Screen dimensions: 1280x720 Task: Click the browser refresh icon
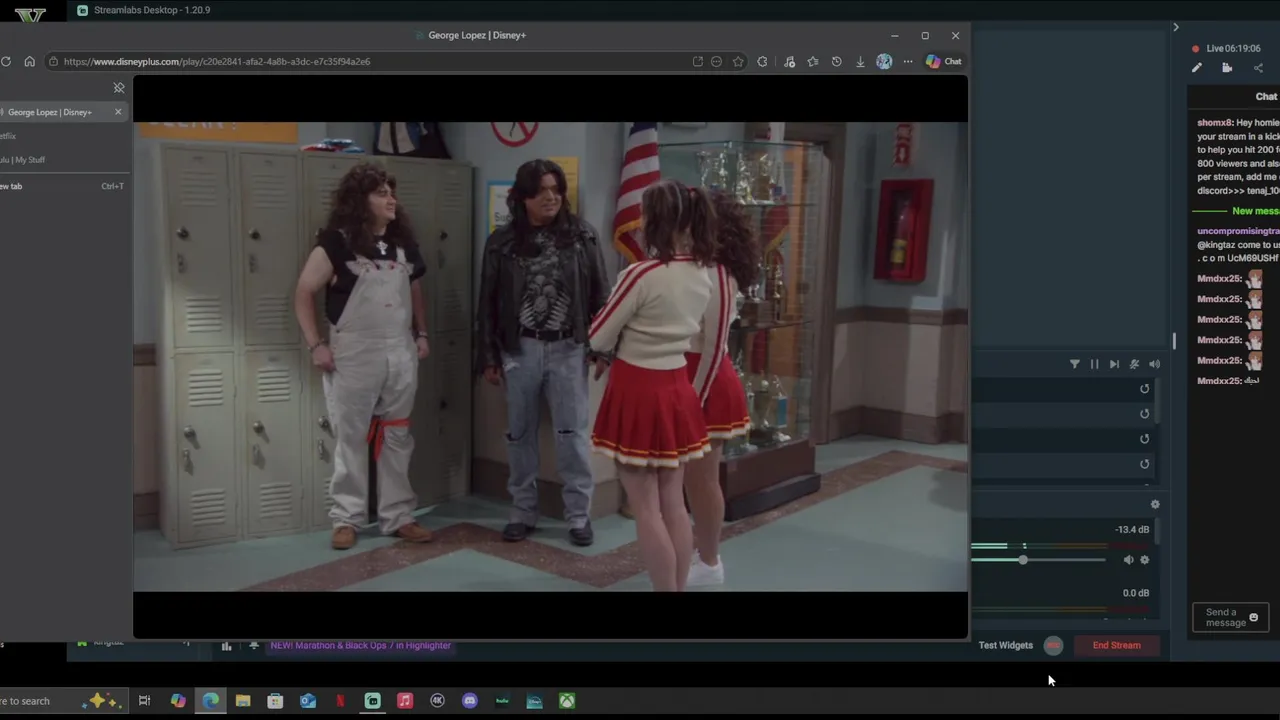tap(6, 61)
